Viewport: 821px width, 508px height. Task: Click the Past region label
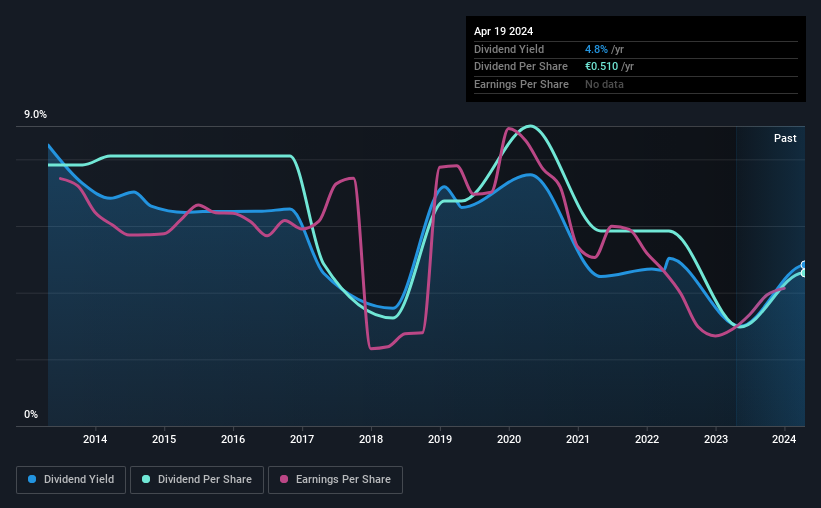pos(785,138)
